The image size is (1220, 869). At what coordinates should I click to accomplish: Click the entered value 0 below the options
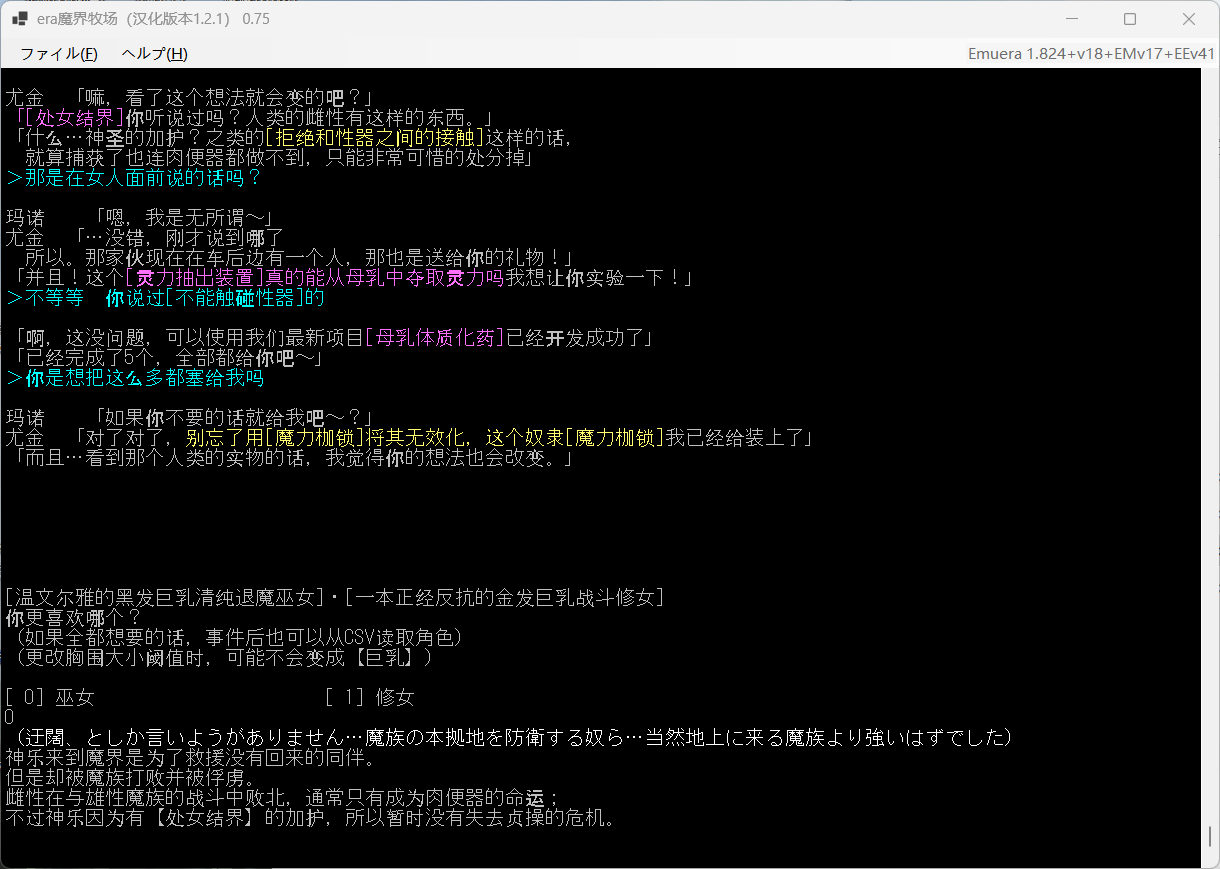9,718
